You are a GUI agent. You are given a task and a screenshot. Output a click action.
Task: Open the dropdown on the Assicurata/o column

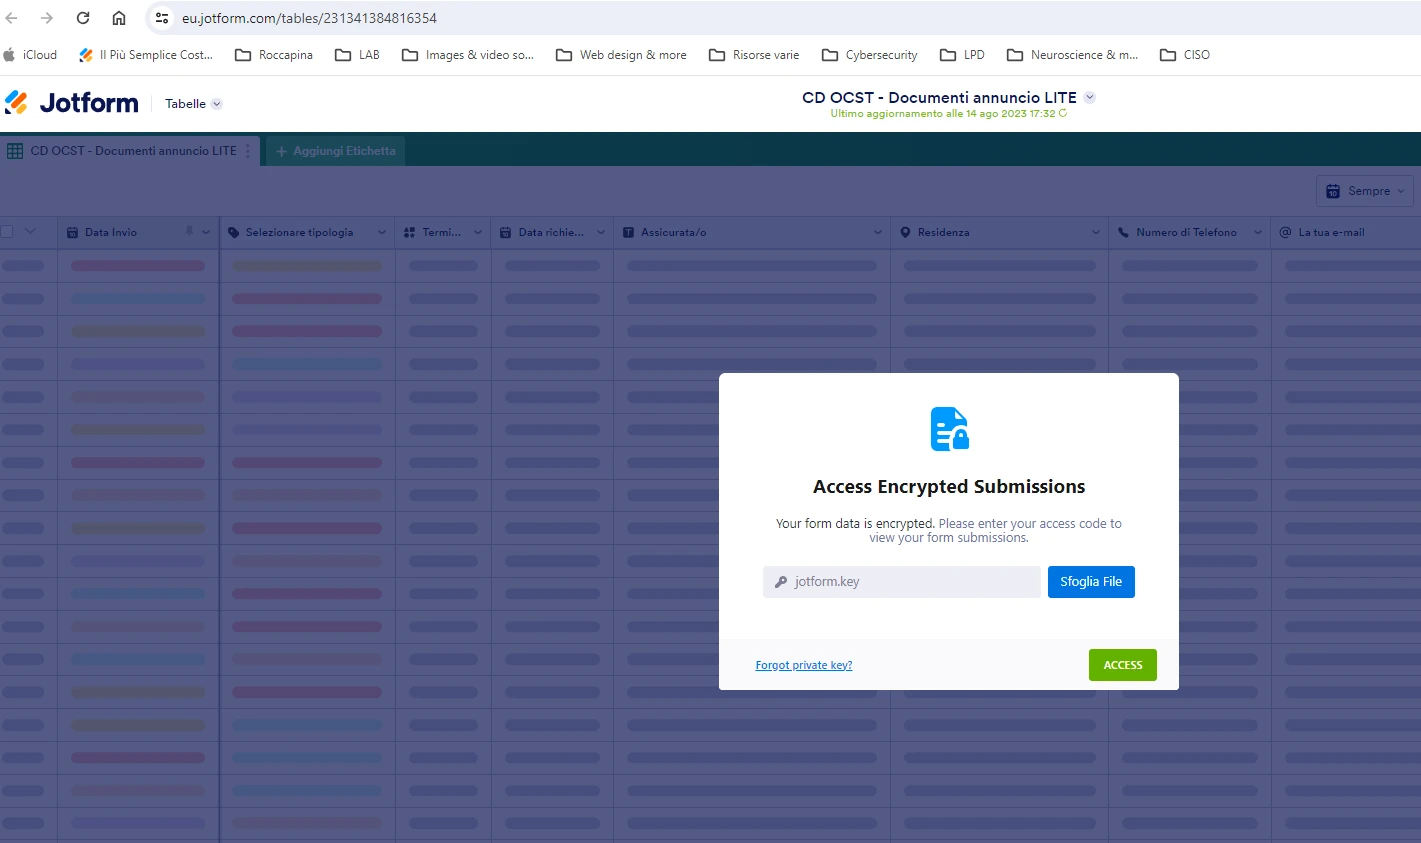click(876, 232)
